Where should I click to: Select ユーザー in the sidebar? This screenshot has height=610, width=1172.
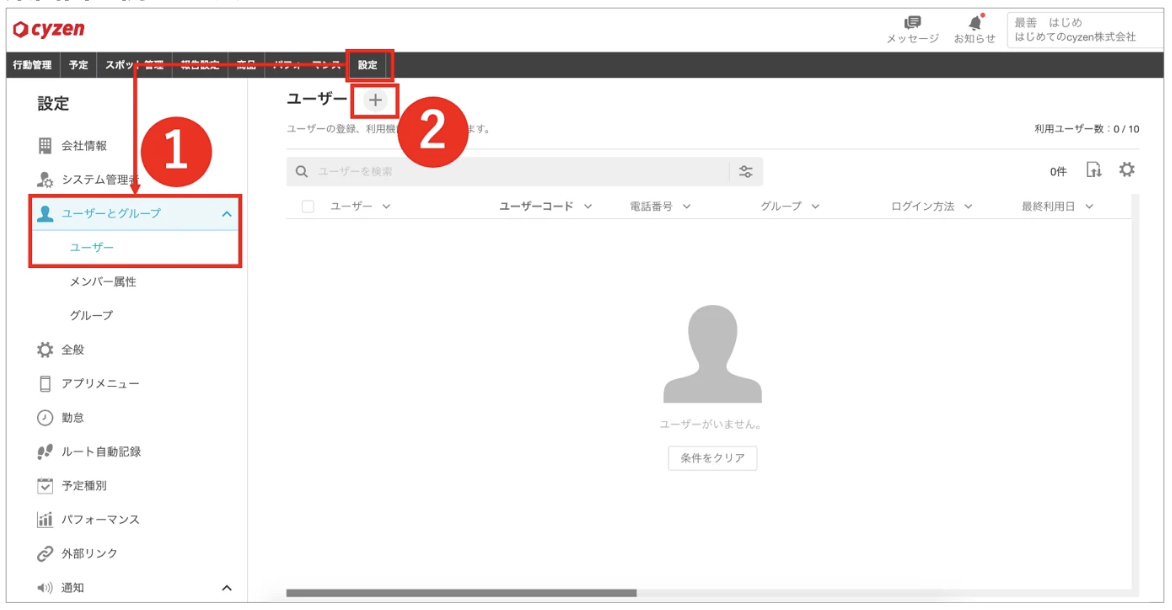pyautogui.click(x=92, y=247)
